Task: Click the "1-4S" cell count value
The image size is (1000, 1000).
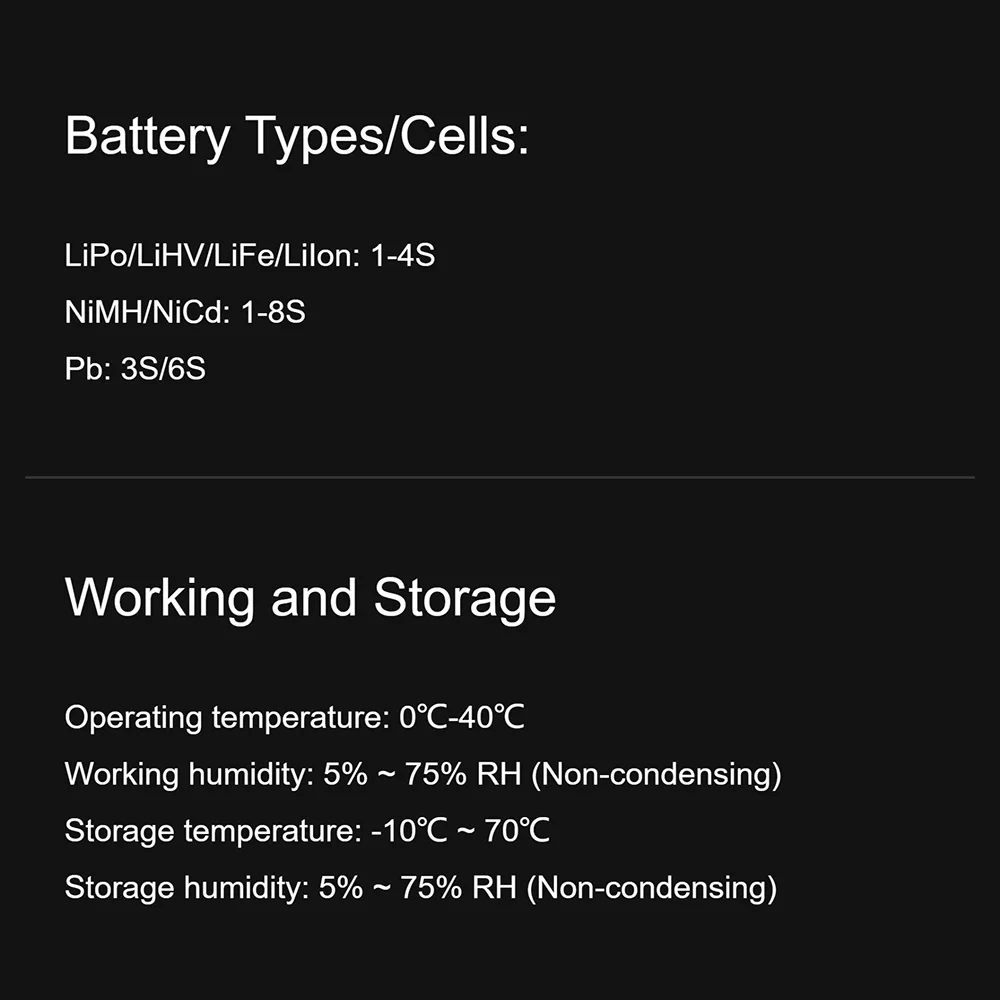Action: pos(402,256)
